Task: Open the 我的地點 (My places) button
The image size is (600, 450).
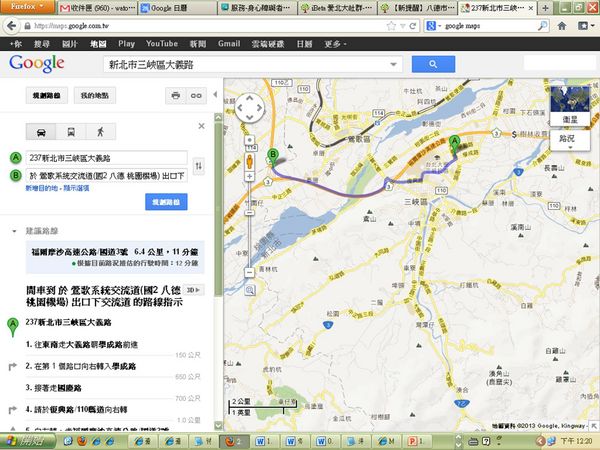Action: point(95,95)
